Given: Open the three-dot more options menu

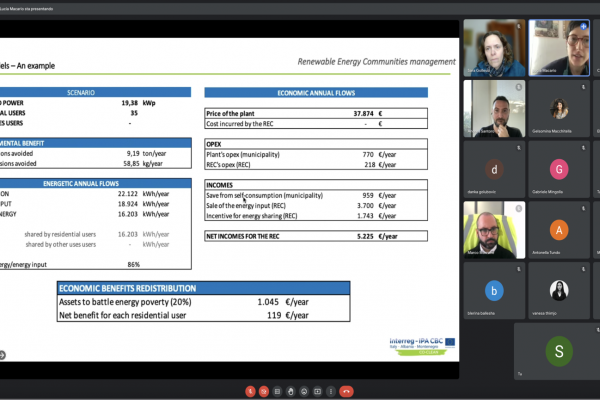Looking at the screenshot, I should click(331, 391).
